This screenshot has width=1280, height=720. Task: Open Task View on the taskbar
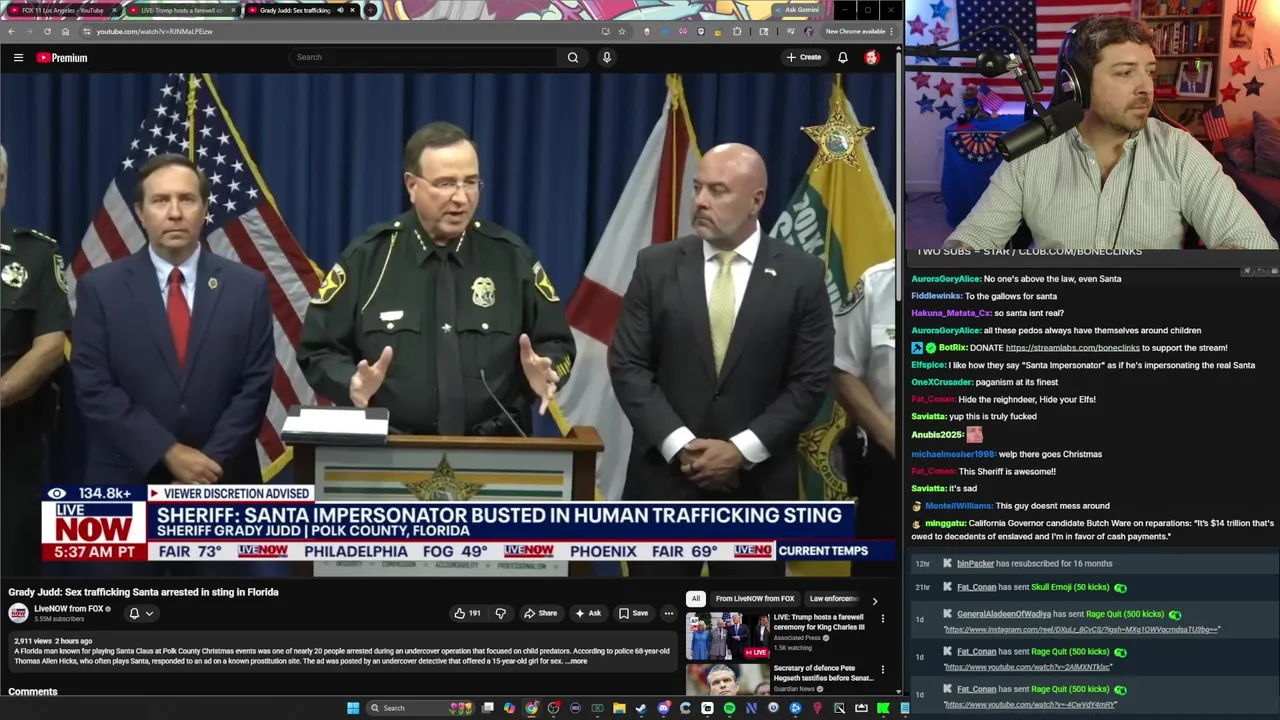tap(487, 708)
